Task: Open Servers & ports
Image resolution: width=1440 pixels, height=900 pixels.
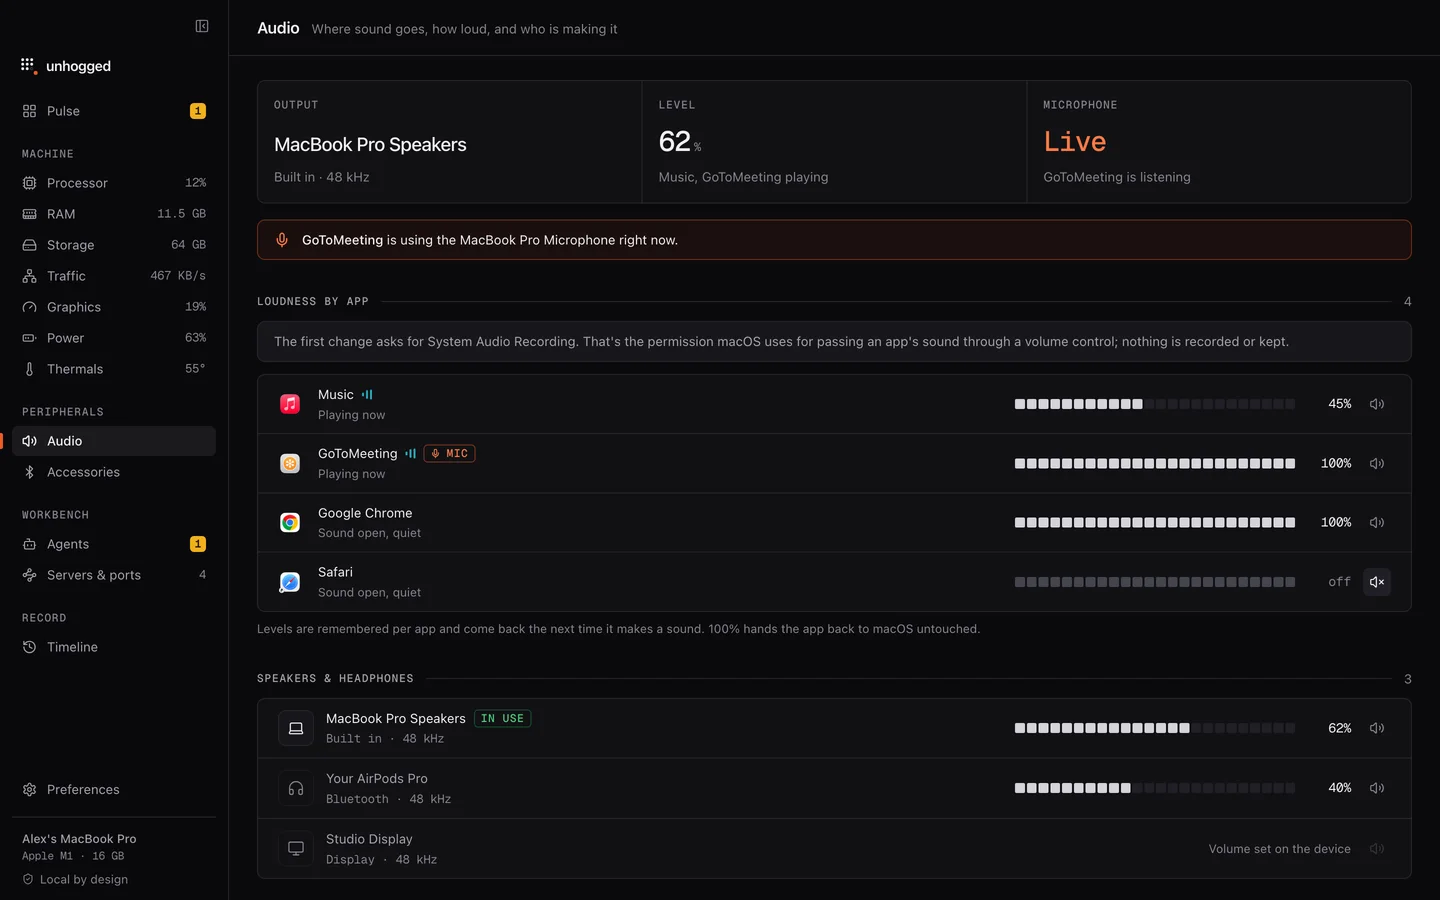Action: (x=114, y=575)
